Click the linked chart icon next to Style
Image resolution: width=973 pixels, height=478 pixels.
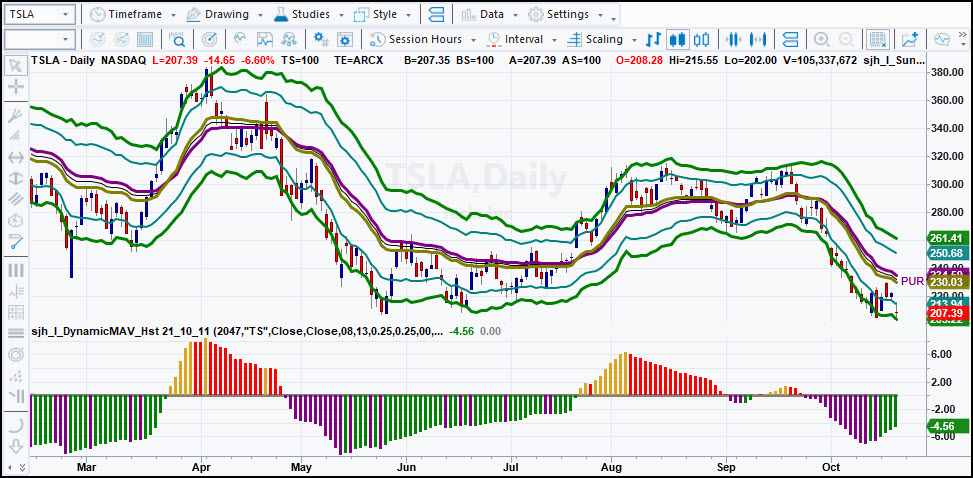(x=437, y=14)
